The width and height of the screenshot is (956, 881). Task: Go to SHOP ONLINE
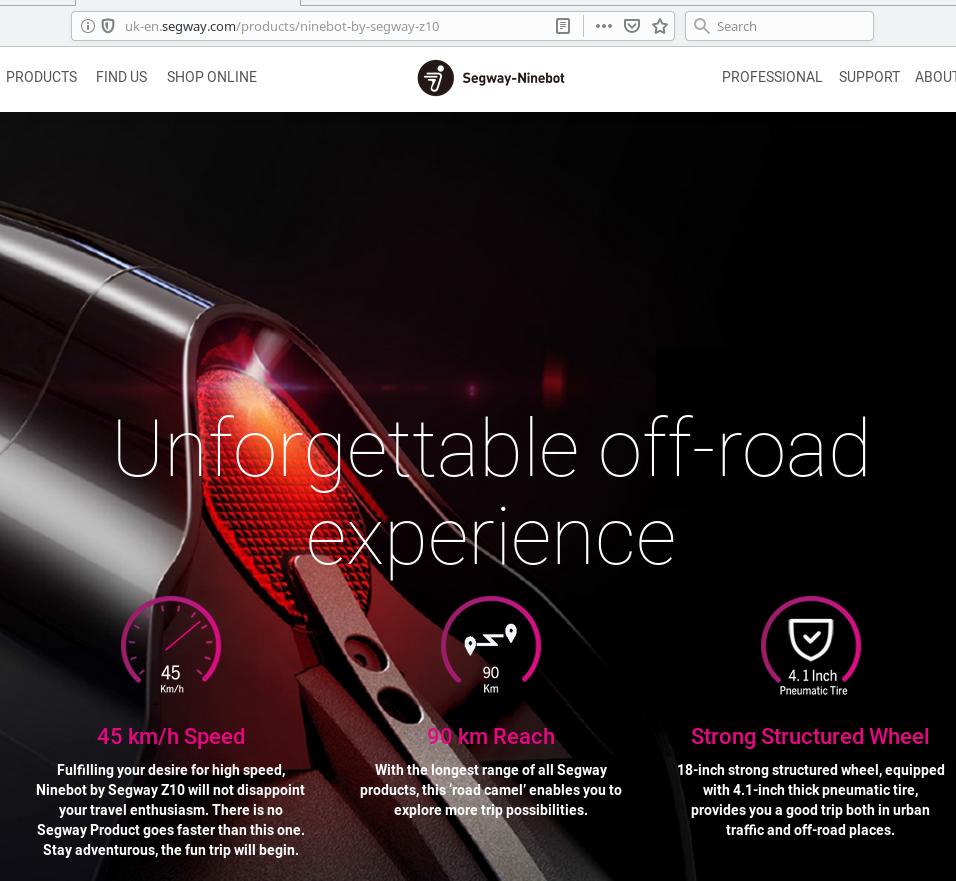[x=212, y=77]
